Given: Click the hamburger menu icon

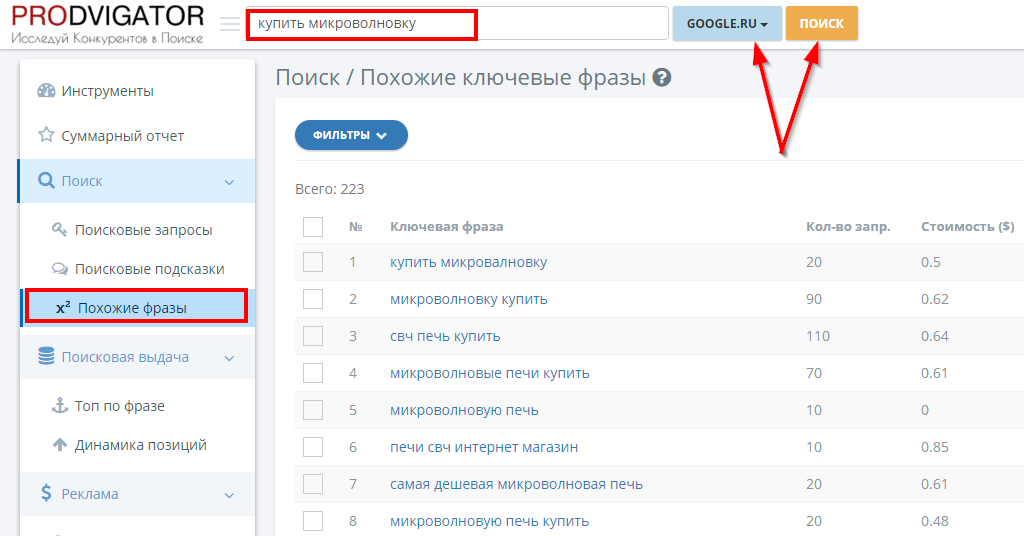Looking at the screenshot, I should point(230,24).
